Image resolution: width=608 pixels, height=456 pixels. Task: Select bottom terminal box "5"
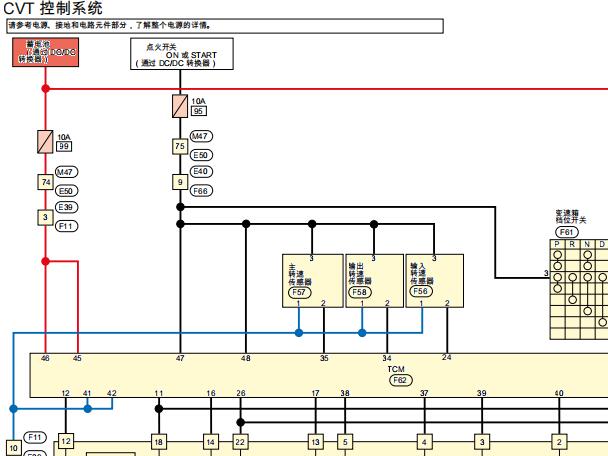coord(345,442)
